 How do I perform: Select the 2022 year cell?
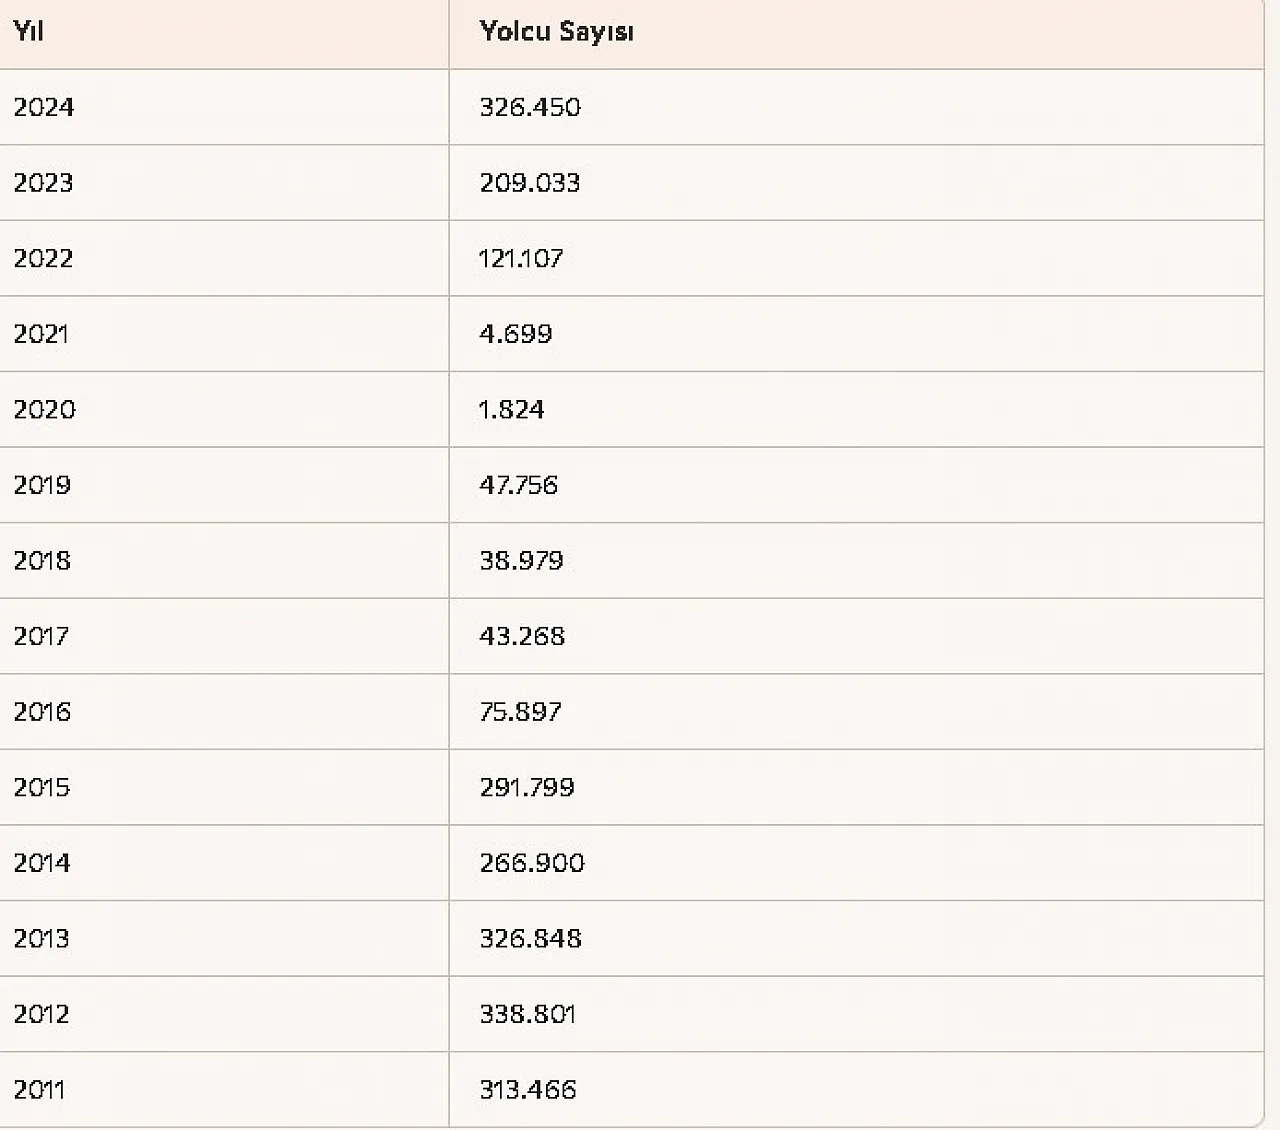(44, 258)
